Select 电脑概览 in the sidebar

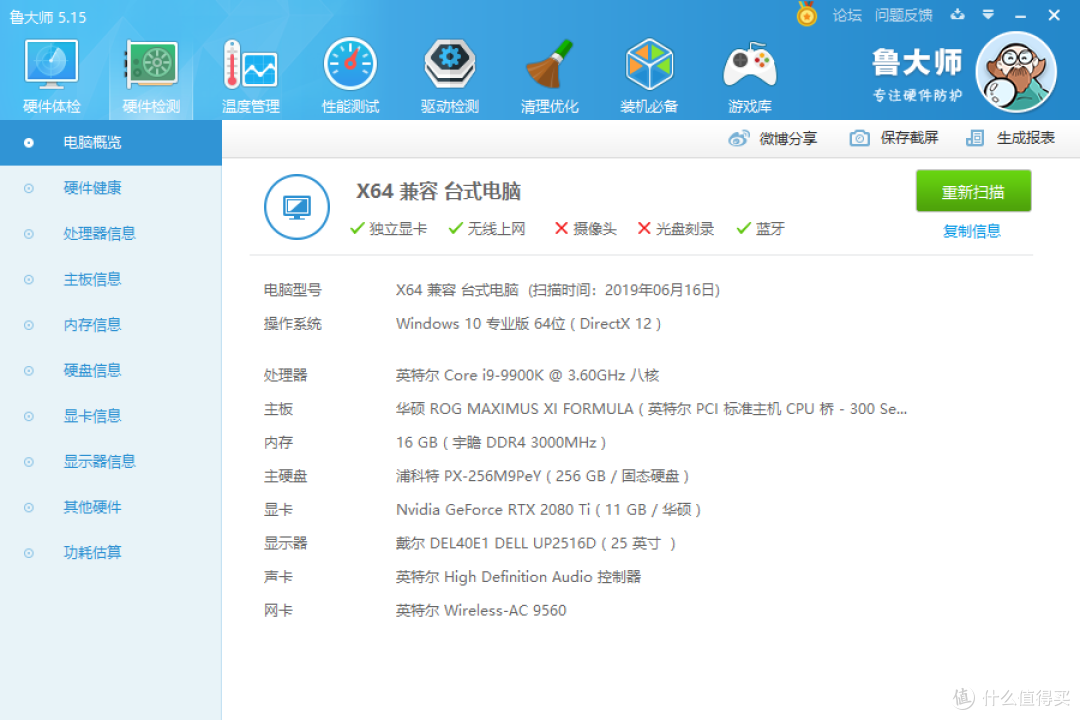click(111, 143)
